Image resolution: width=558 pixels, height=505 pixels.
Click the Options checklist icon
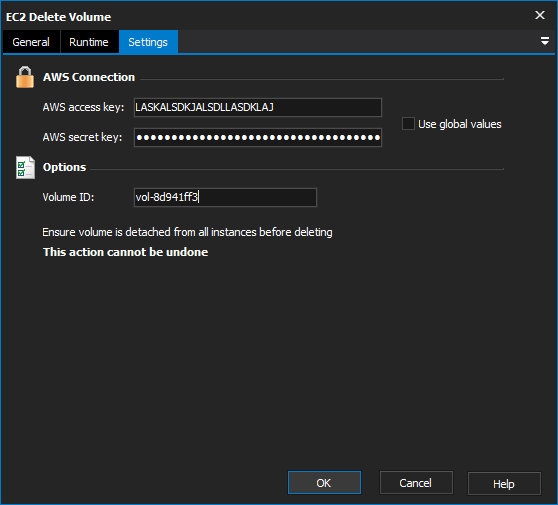(x=25, y=167)
